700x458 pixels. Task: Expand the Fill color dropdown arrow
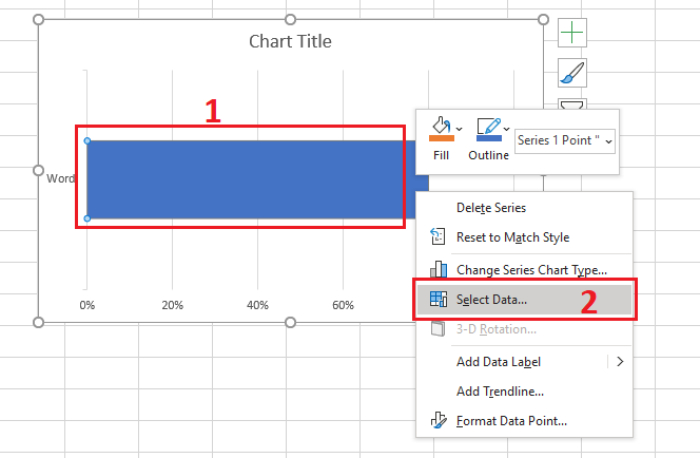(459, 129)
